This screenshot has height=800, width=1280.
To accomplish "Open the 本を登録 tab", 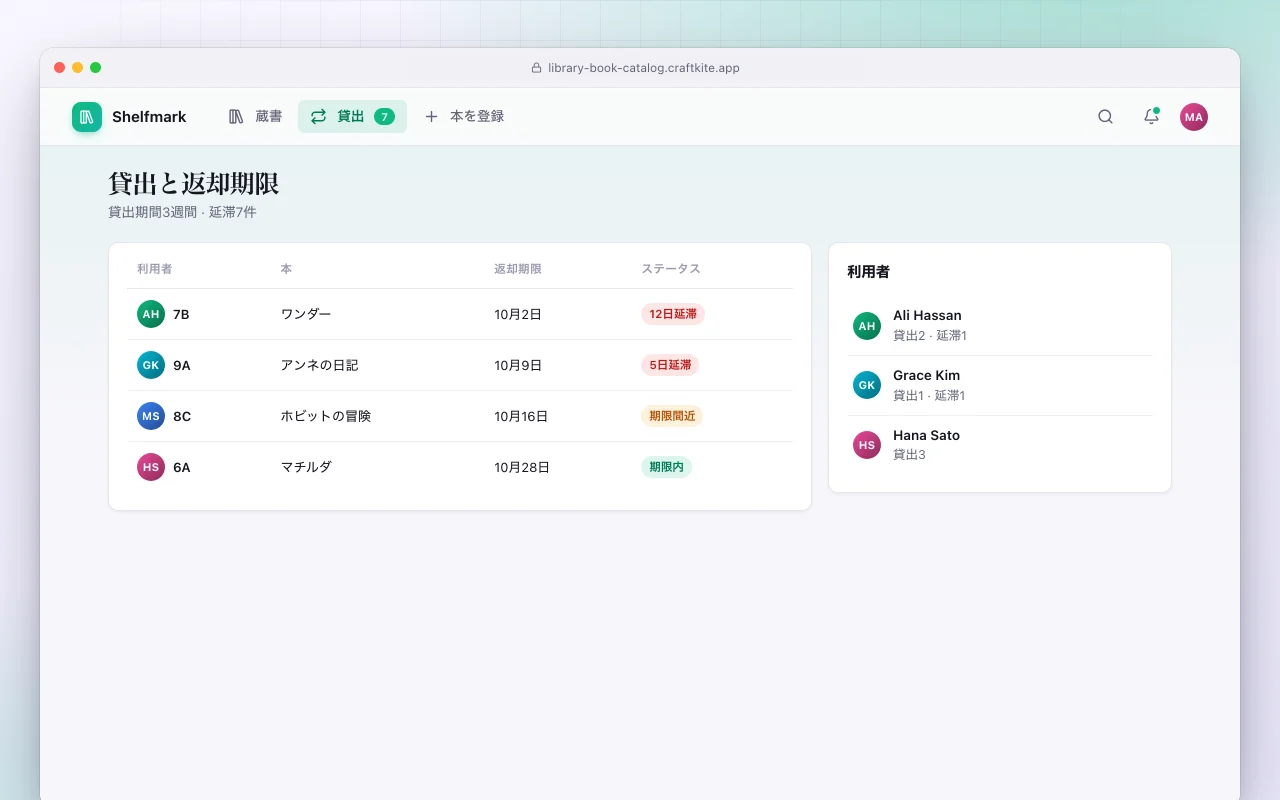I will coord(464,117).
